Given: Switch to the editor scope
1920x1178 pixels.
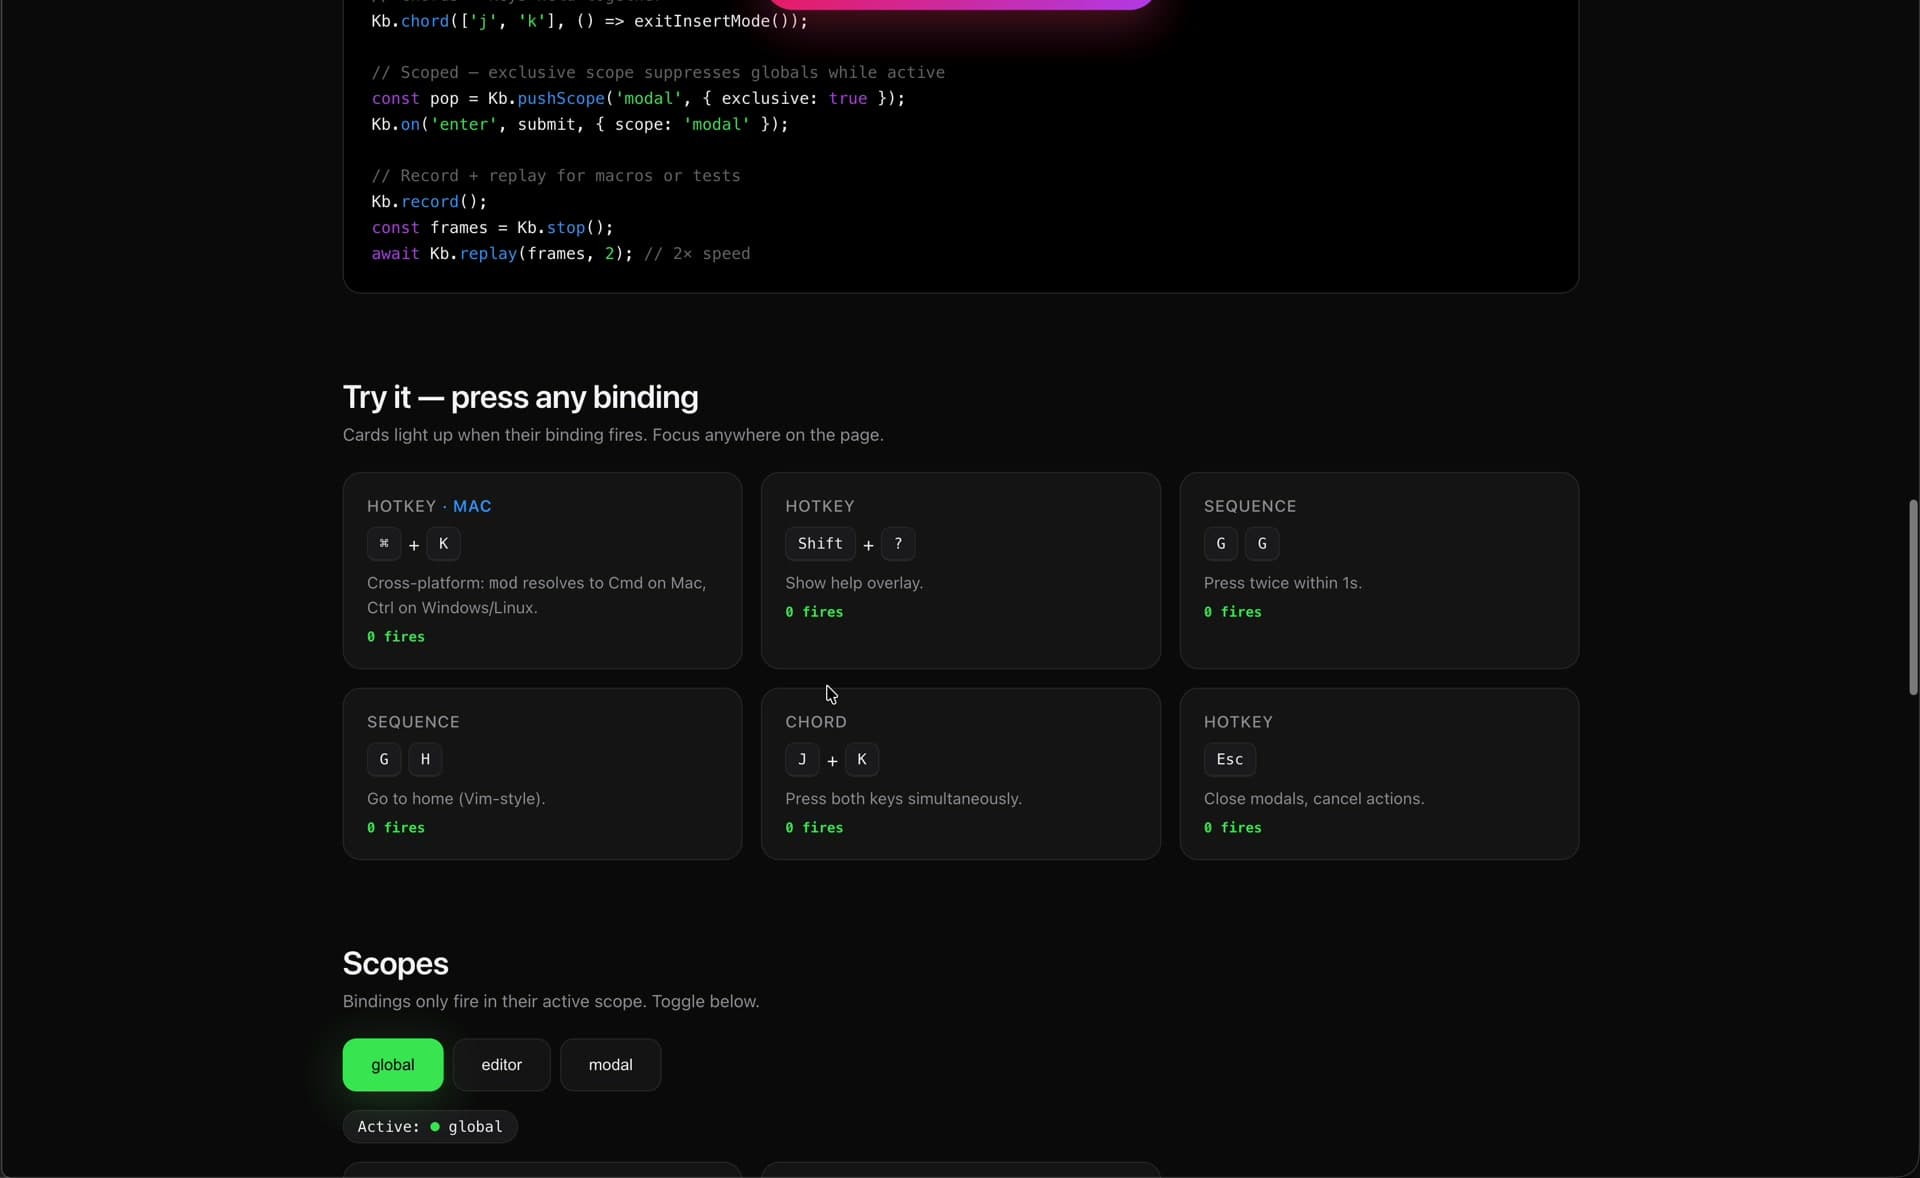Looking at the screenshot, I should 501,1064.
